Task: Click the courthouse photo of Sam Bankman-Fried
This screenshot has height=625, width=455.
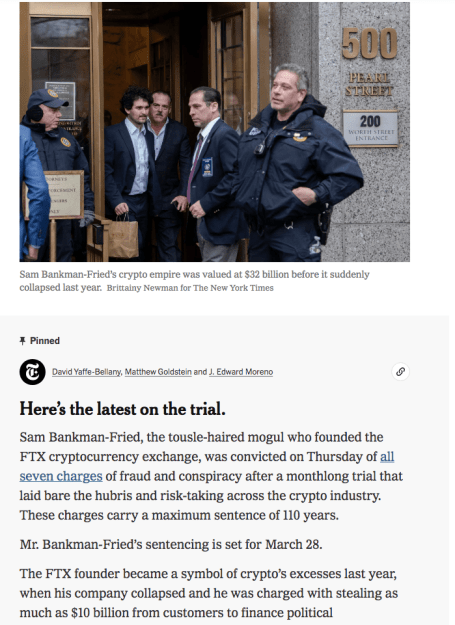Action: point(214,132)
